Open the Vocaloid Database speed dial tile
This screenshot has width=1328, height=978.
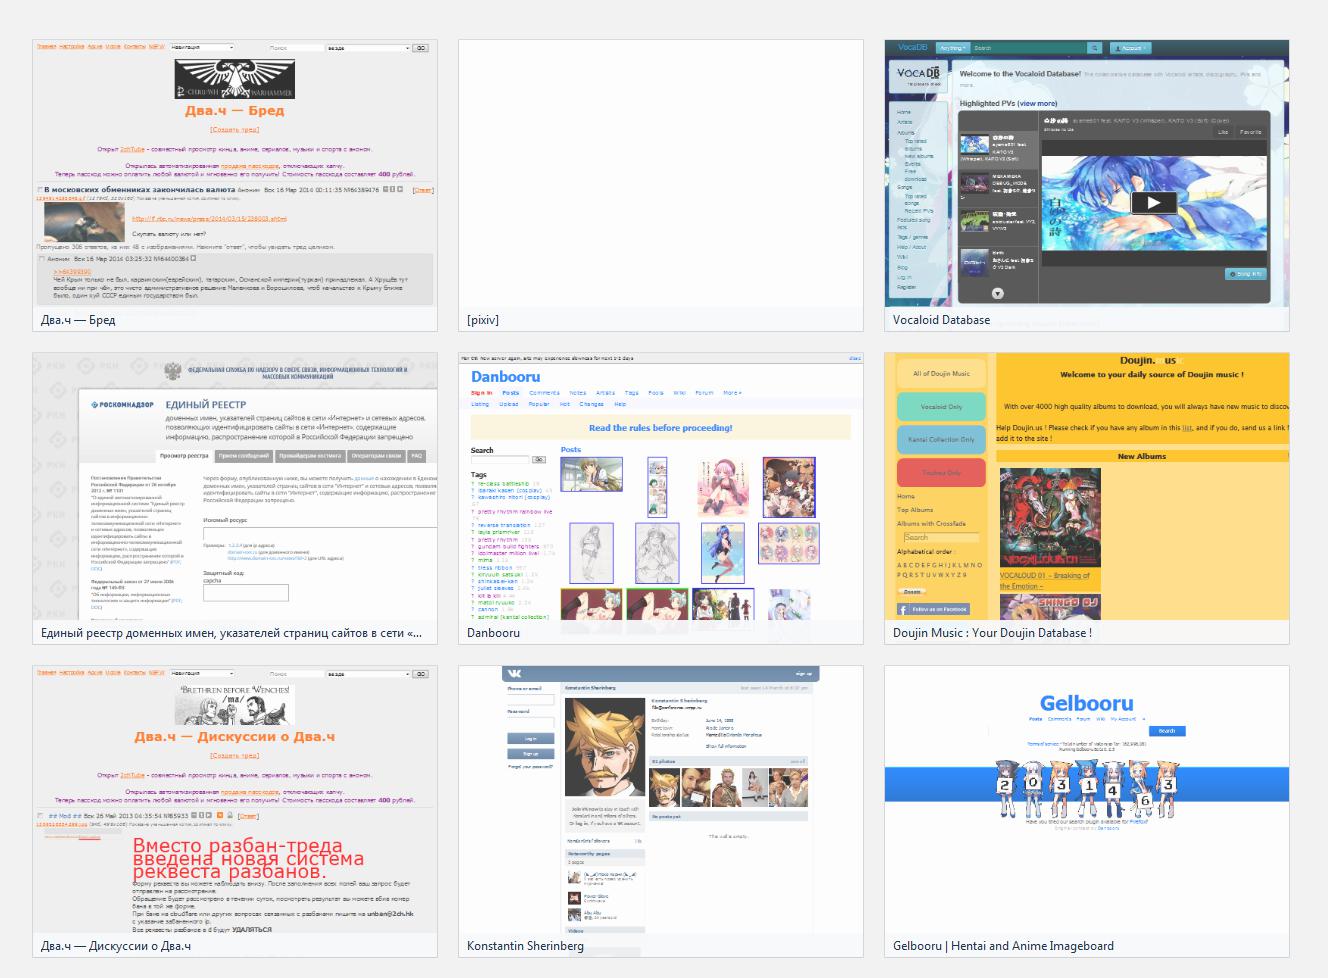1087,186
